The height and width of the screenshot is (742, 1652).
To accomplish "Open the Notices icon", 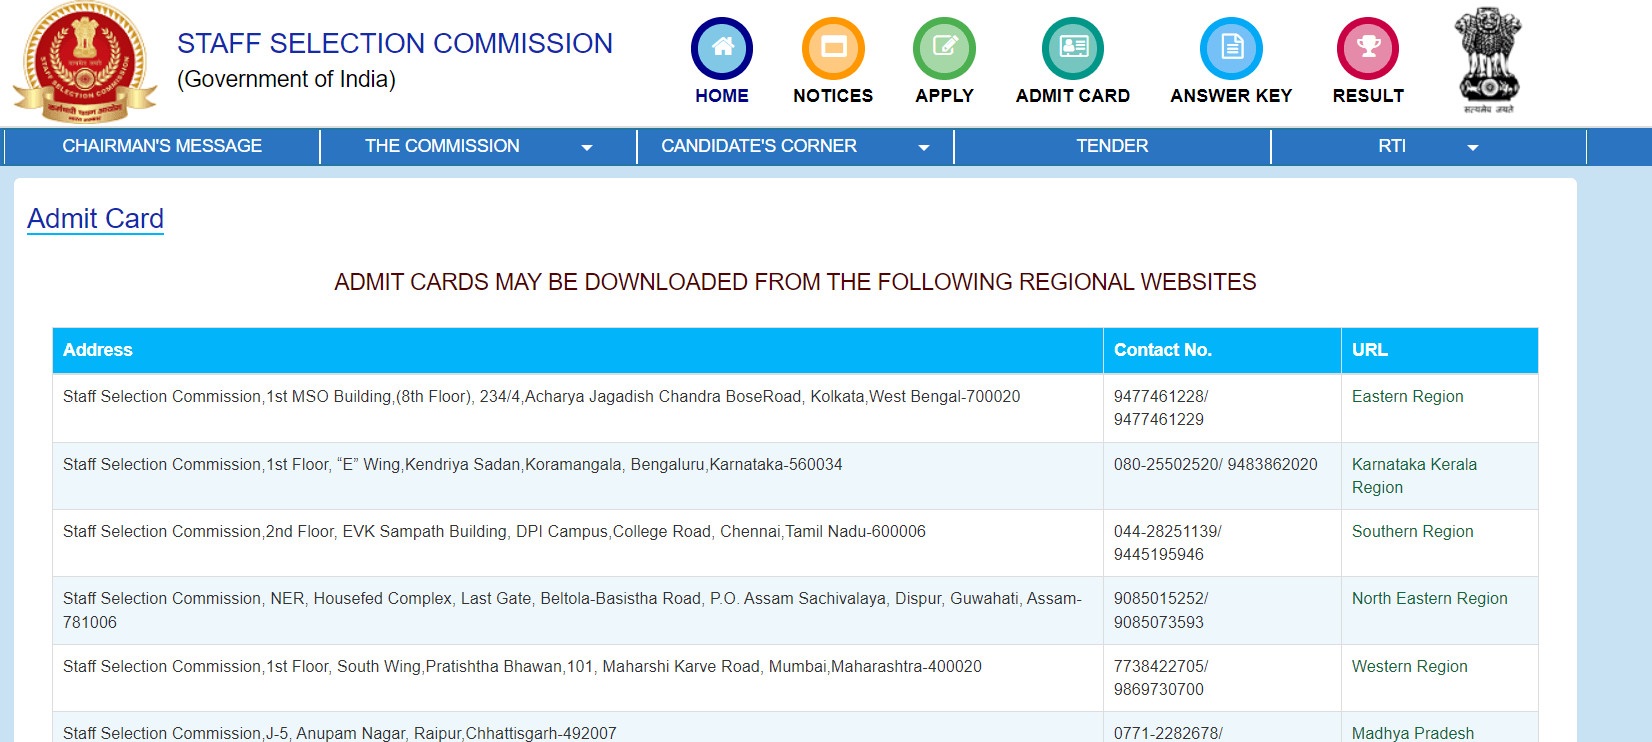I will (833, 48).
